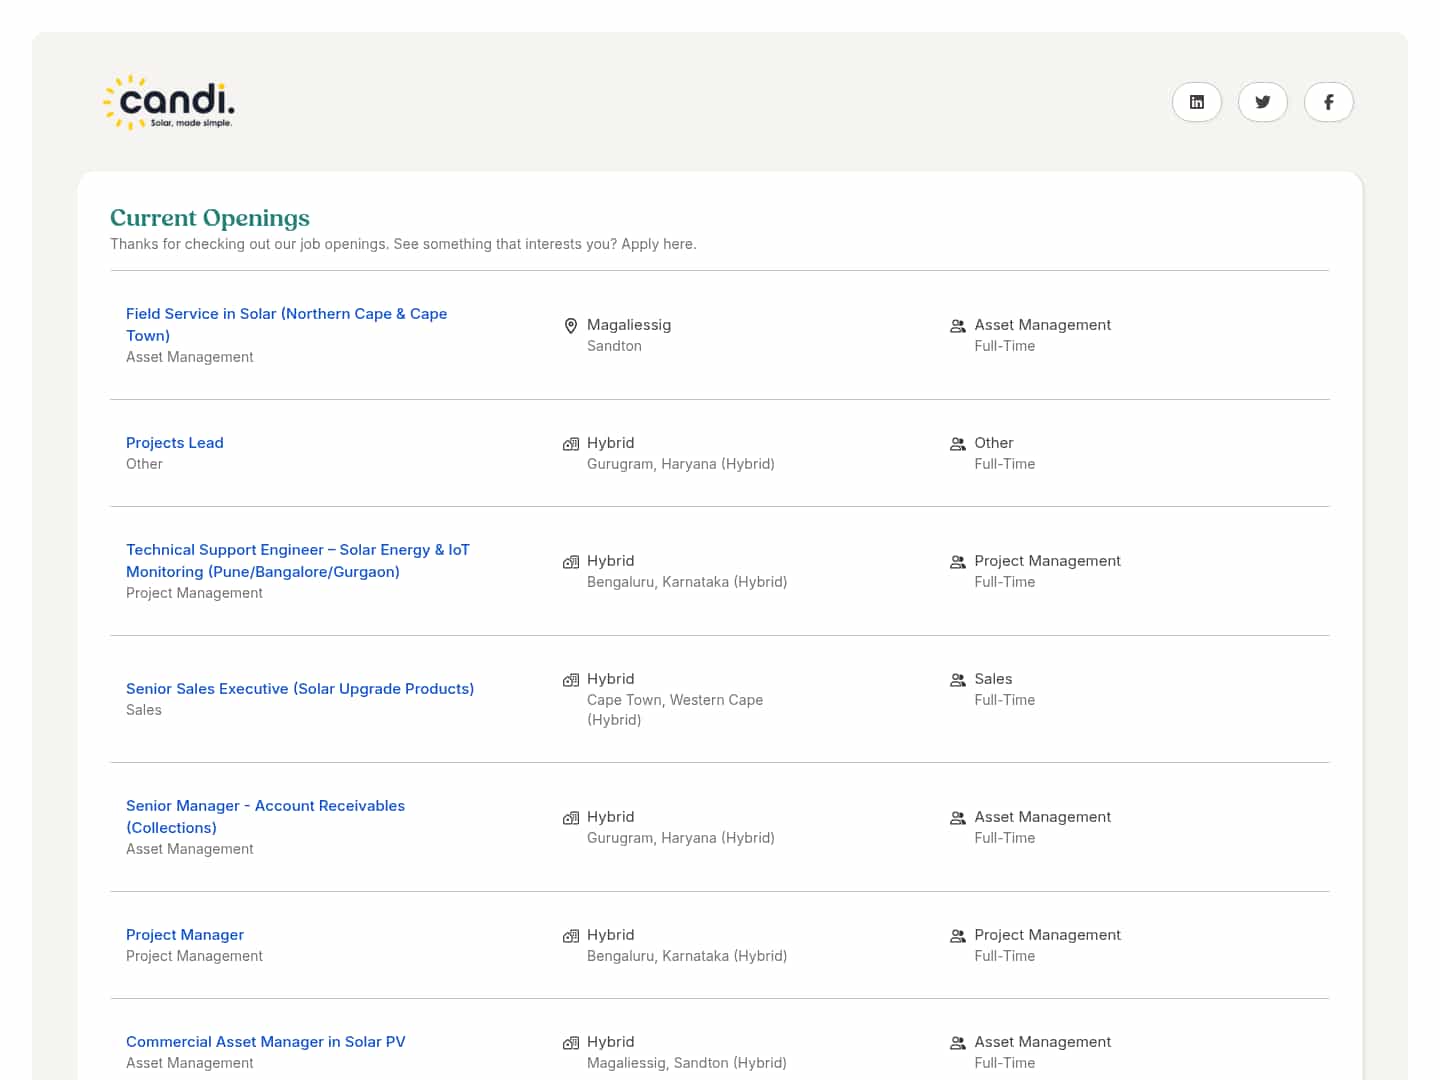Click the Current Openings heading
Viewport: 1440px width, 1080px height.
coord(210,218)
